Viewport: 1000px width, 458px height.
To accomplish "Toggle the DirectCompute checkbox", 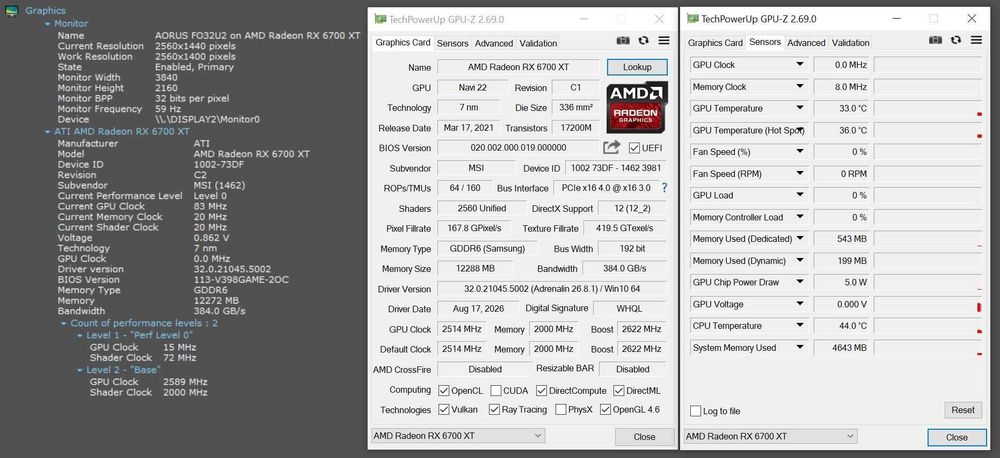I will click(541, 390).
